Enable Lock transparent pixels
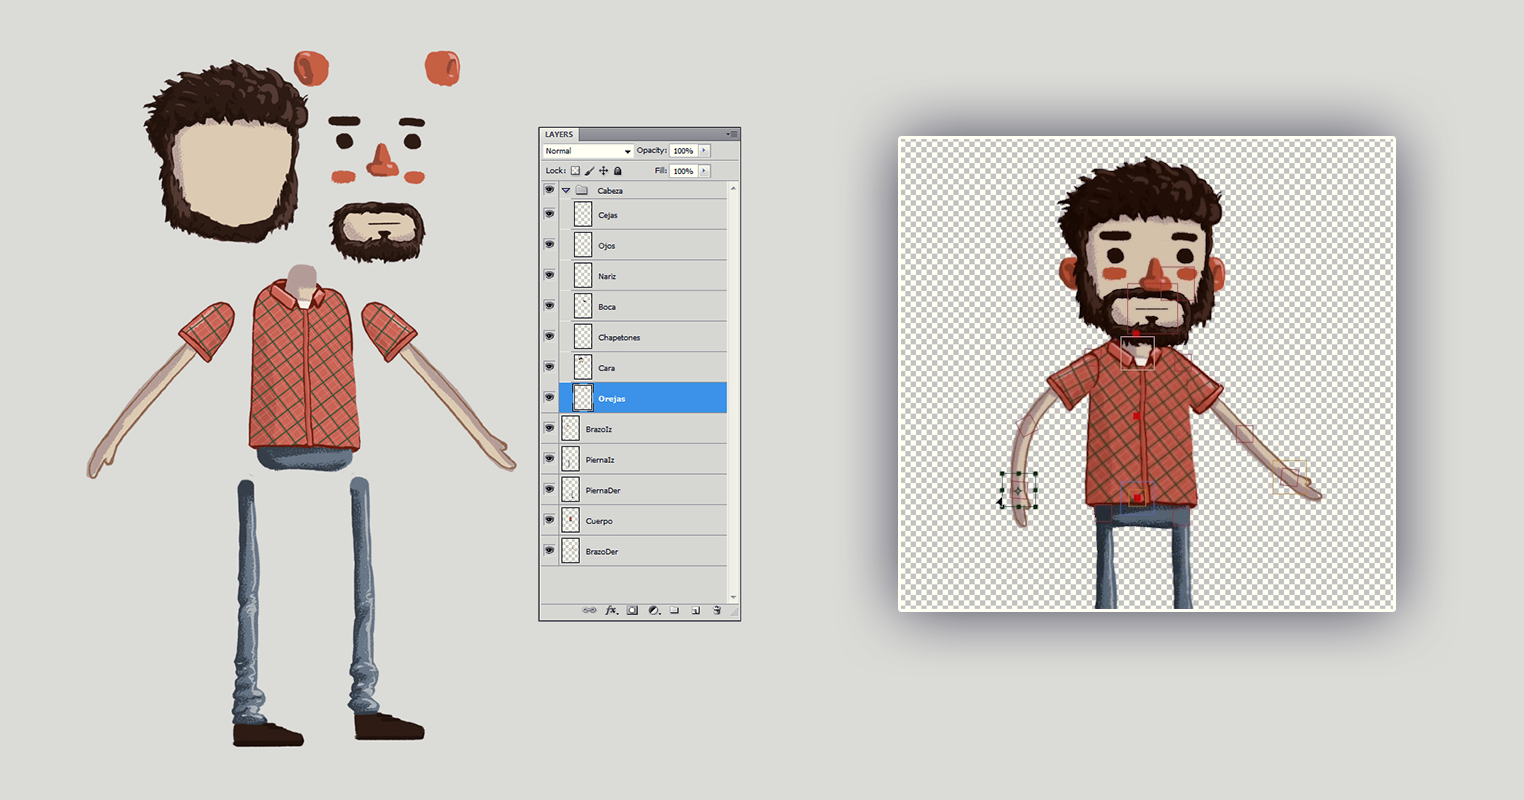This screenshot has height=800, width=1524. click(575, 170)
